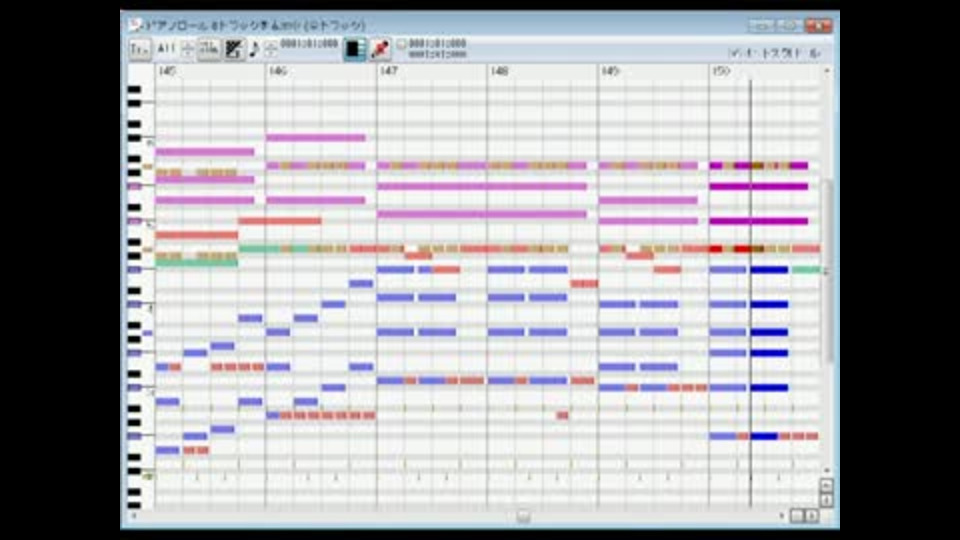The width and height of the screenshot is (960, 540).
Task: Jump to measure 145 in ruler
Action: (x=167, y=71)
